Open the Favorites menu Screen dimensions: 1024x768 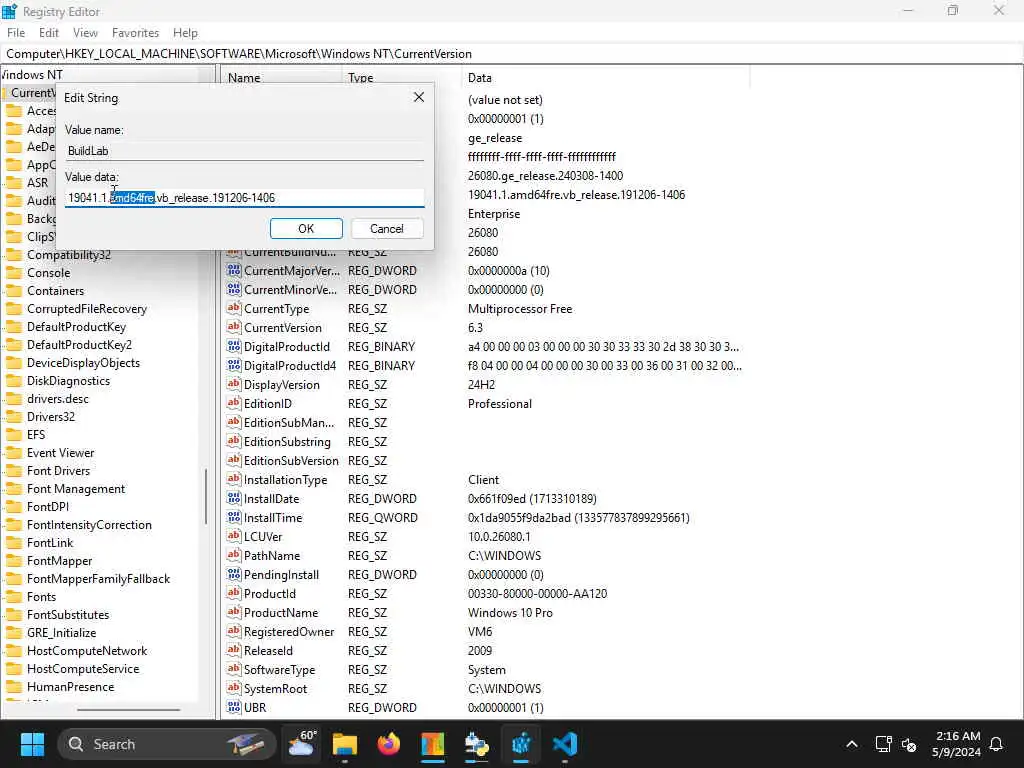point(135,33)
